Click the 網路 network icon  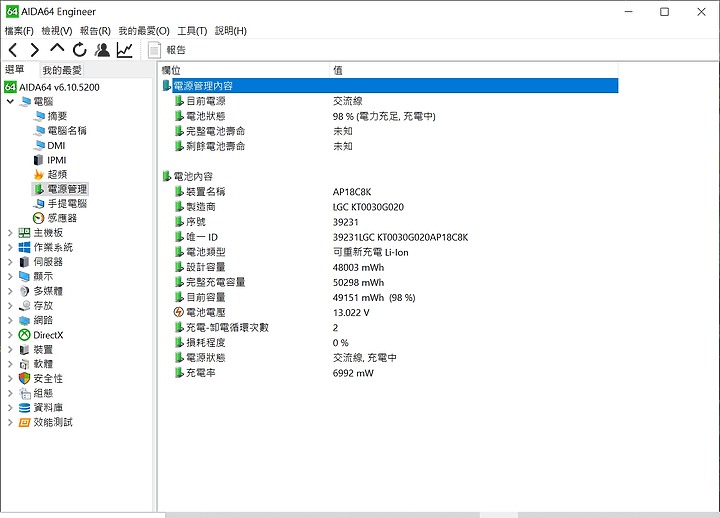click(24, 321)
